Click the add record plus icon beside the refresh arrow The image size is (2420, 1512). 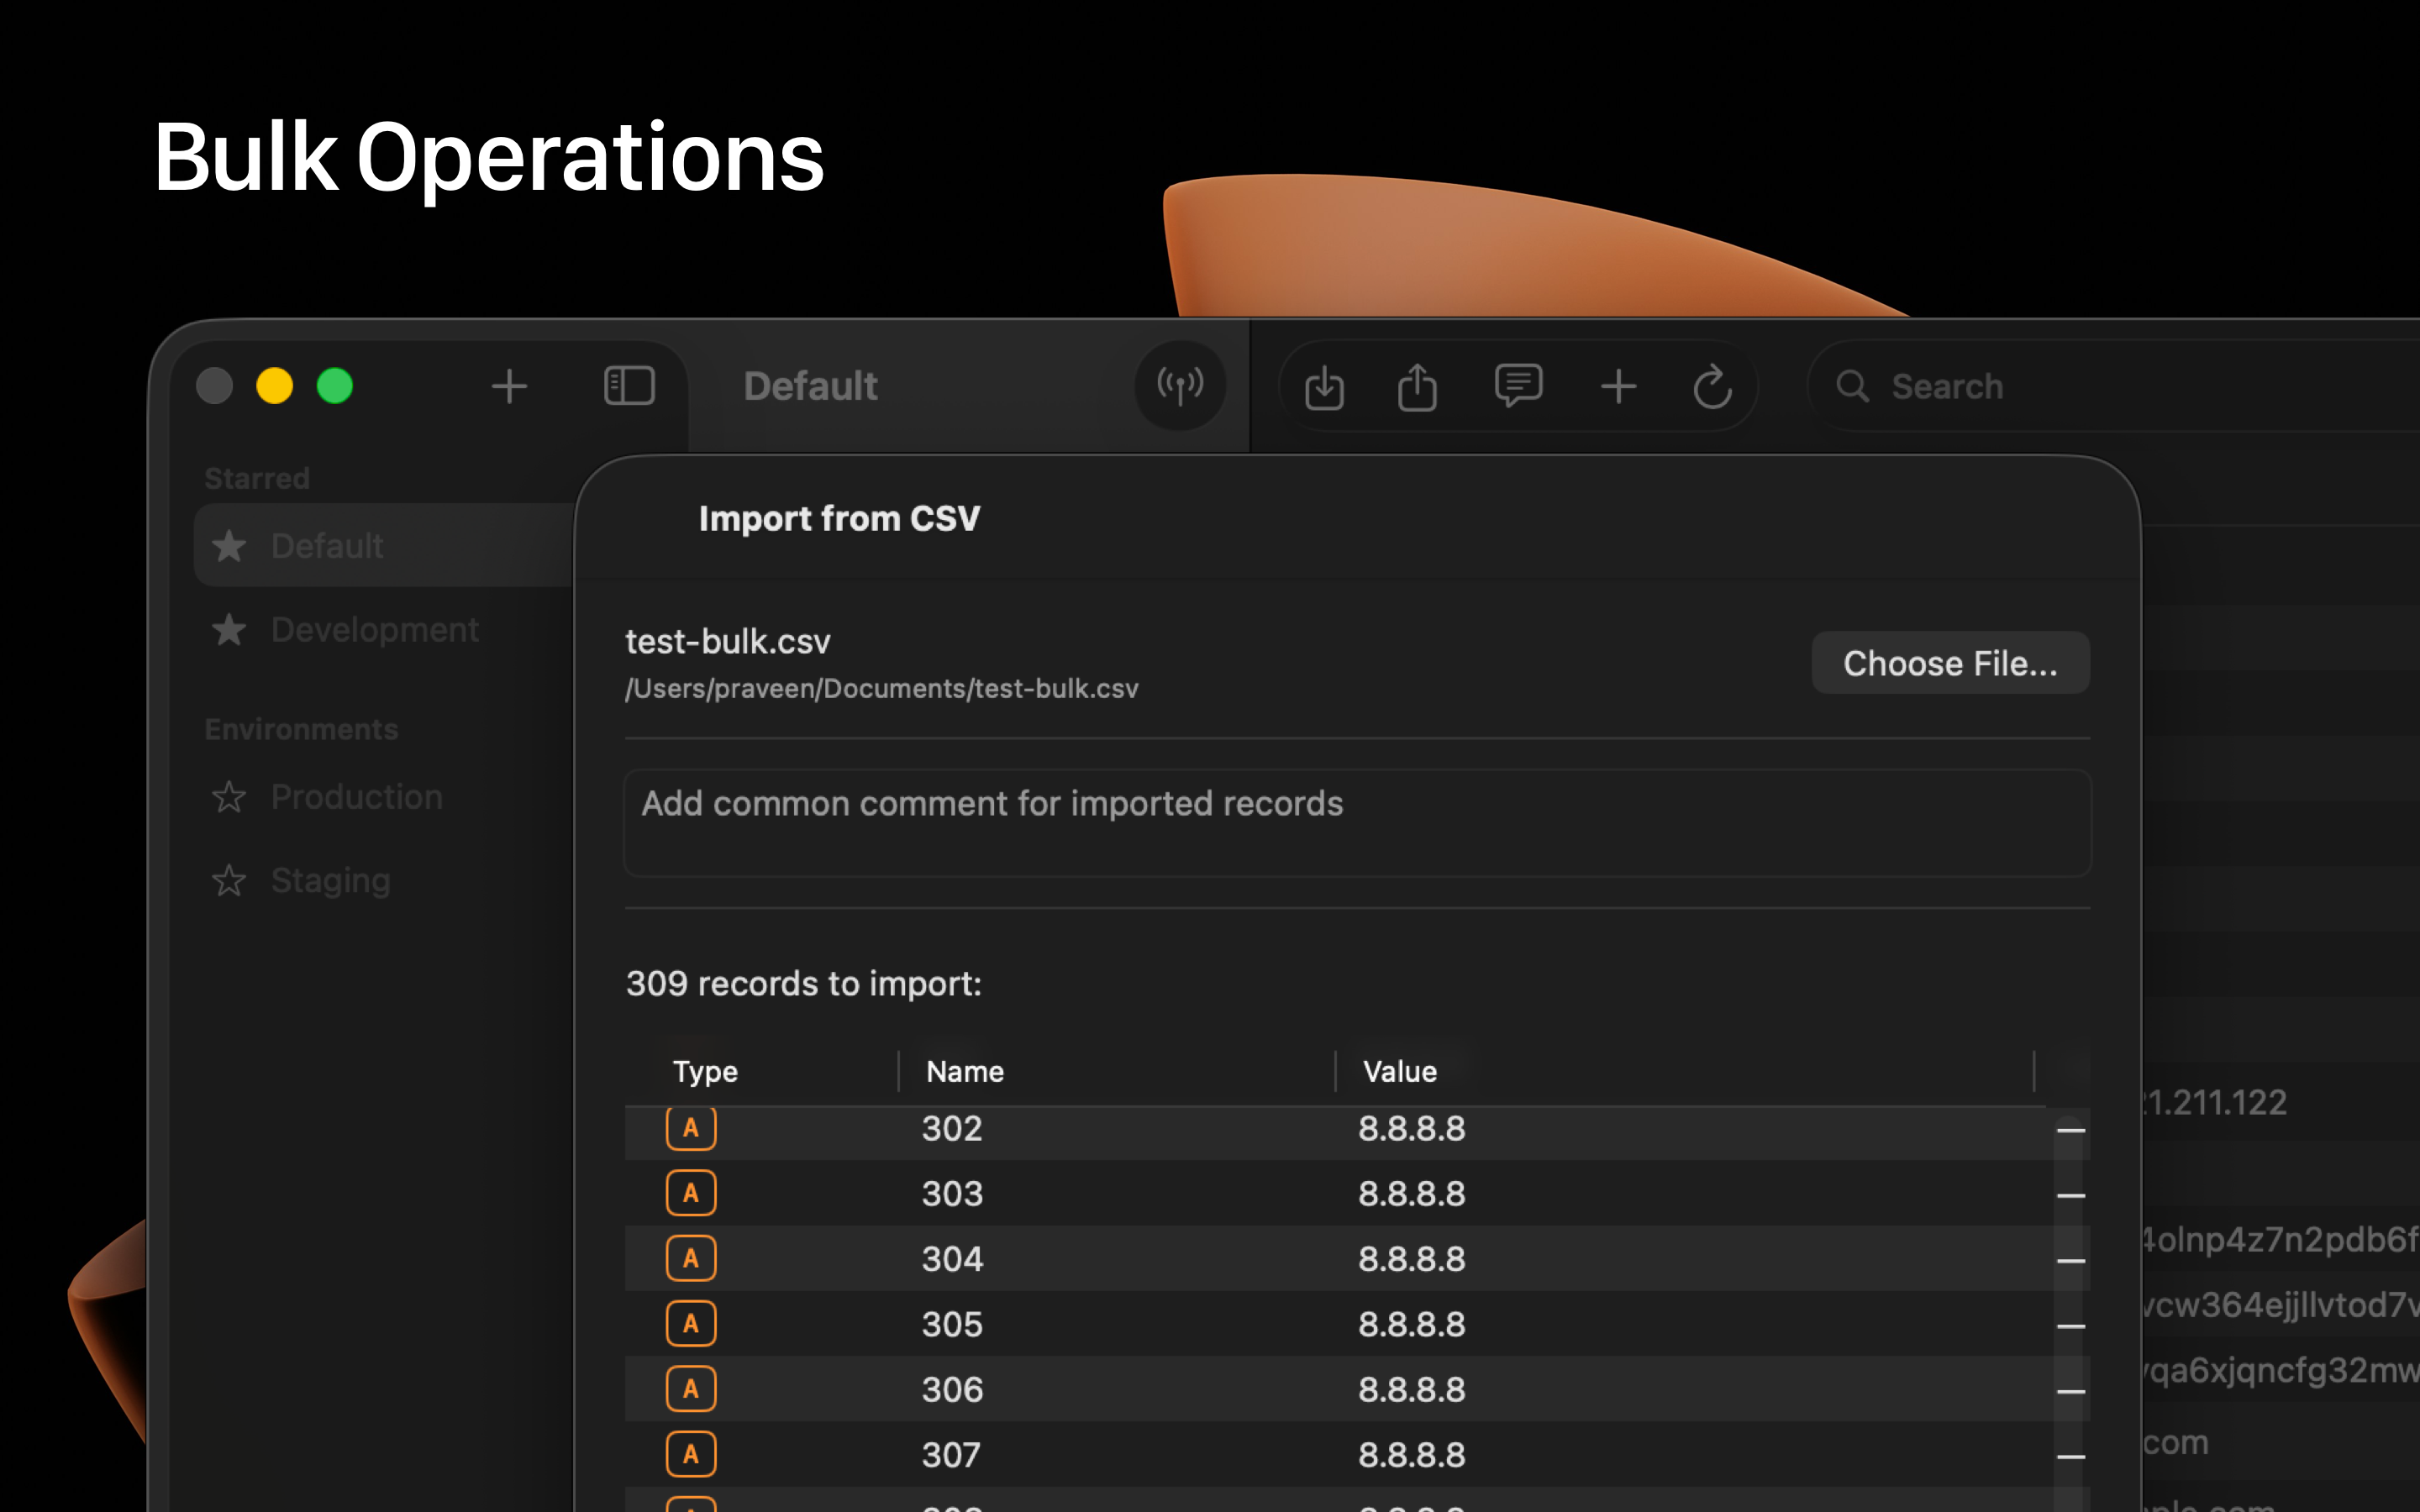(x=1618, y=386)
